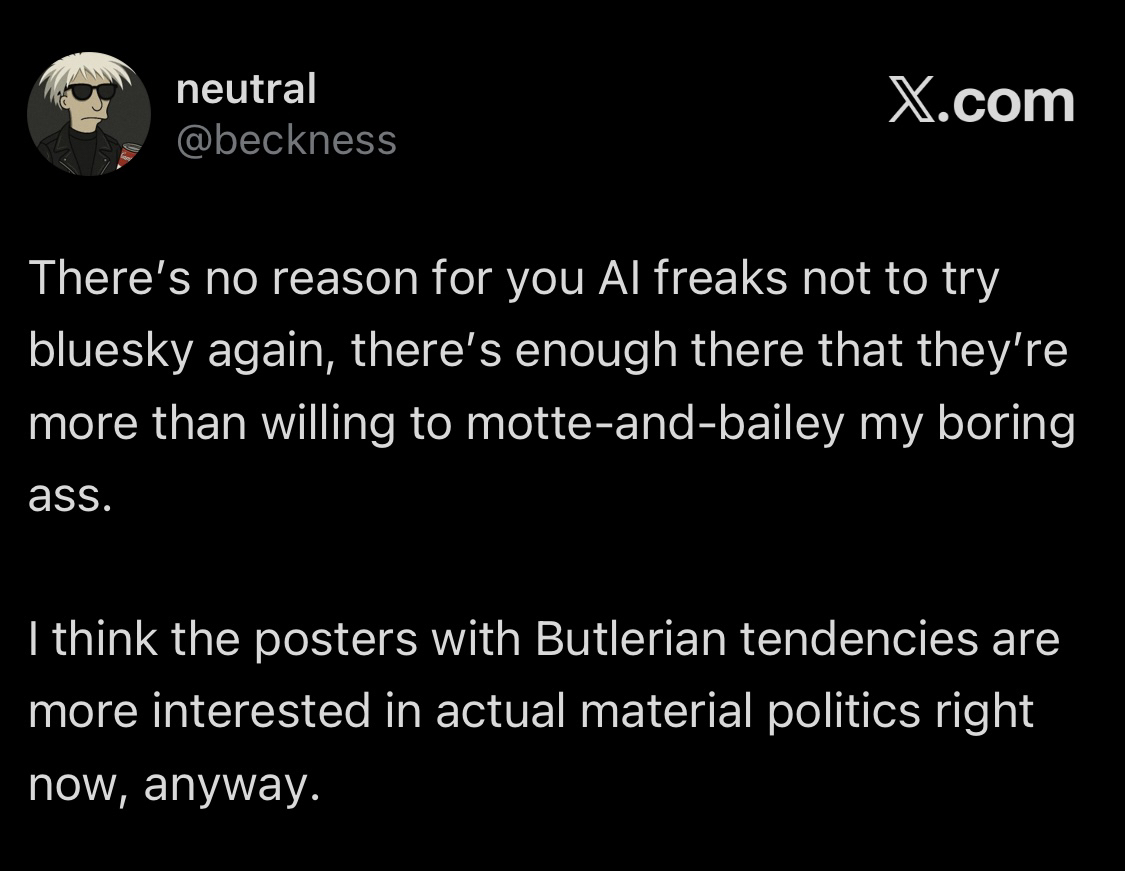Click the word "ass." ending first paragraph
The height and width of the screenshot is (871, 1125).
pos(65,497)
